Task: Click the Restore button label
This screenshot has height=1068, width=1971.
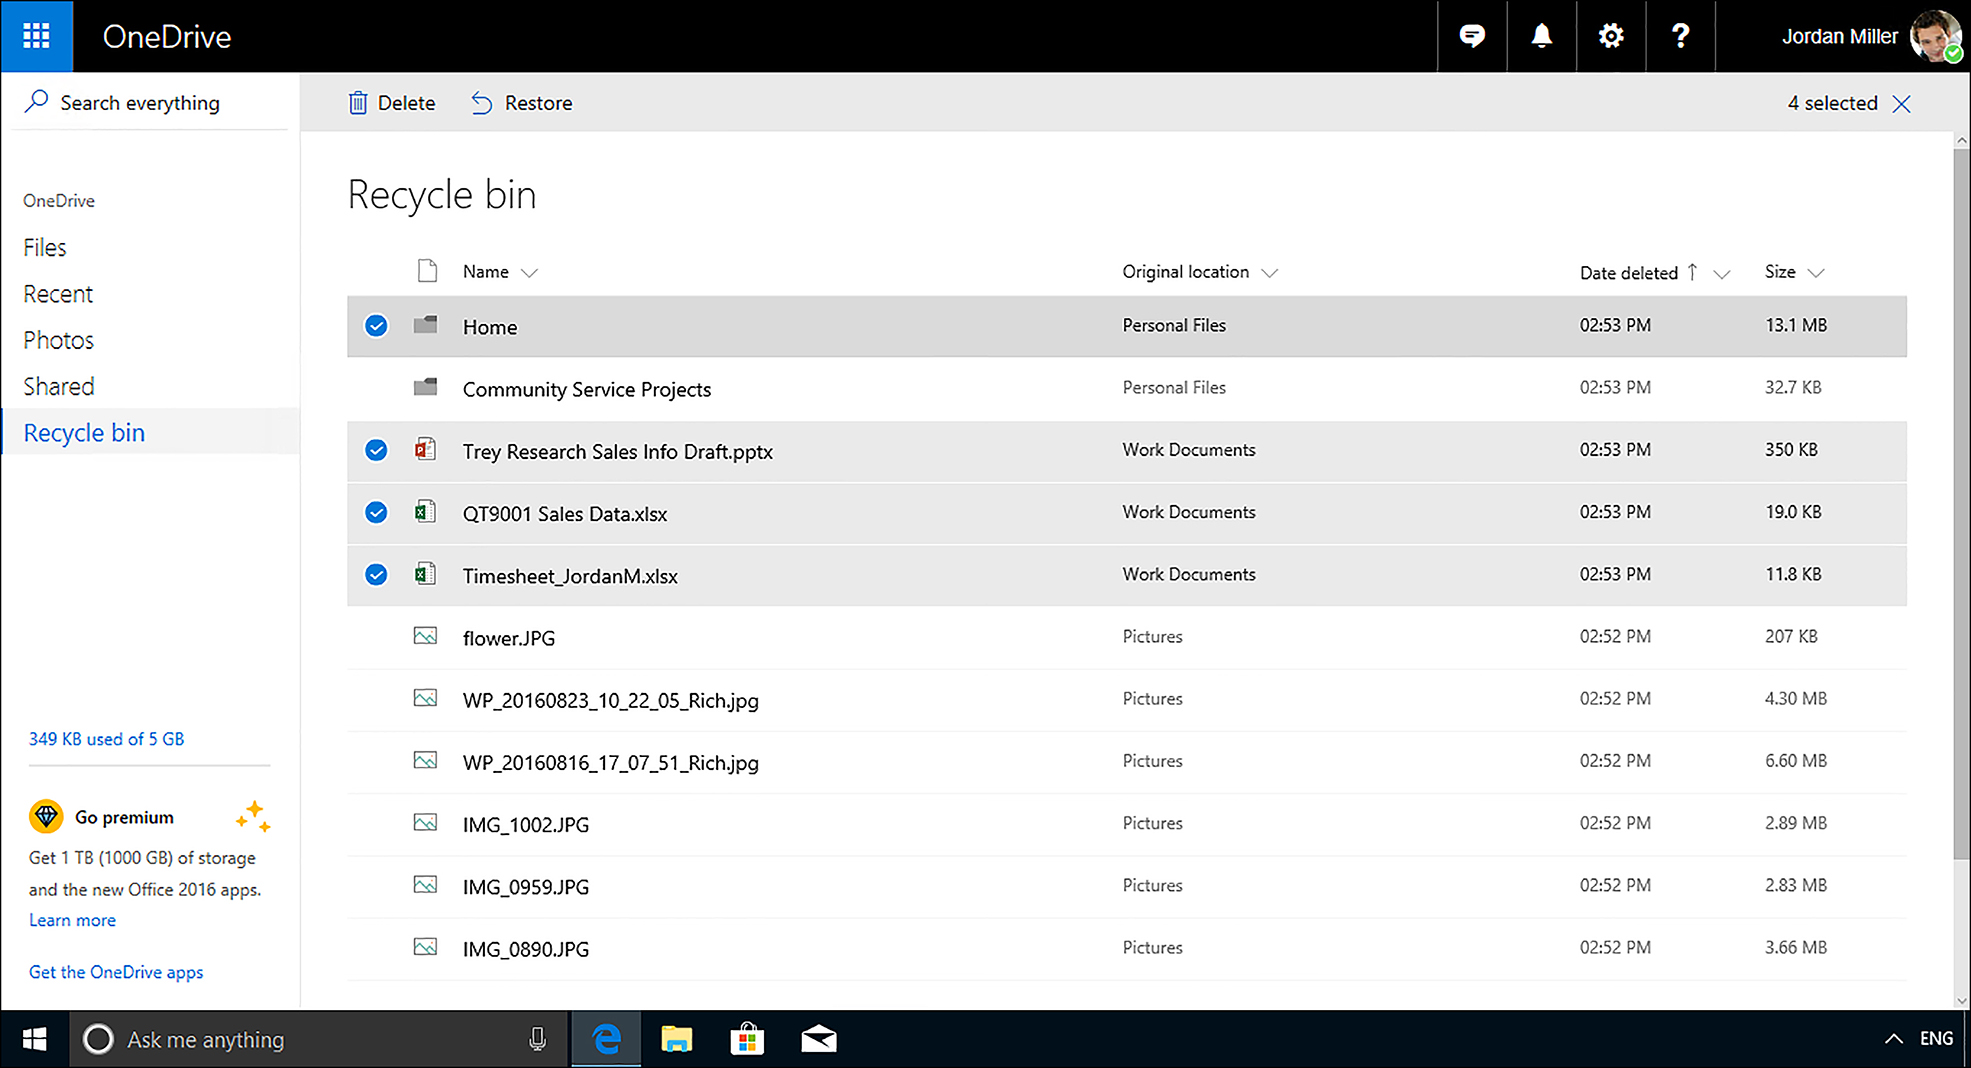Action: click(538, 103)
